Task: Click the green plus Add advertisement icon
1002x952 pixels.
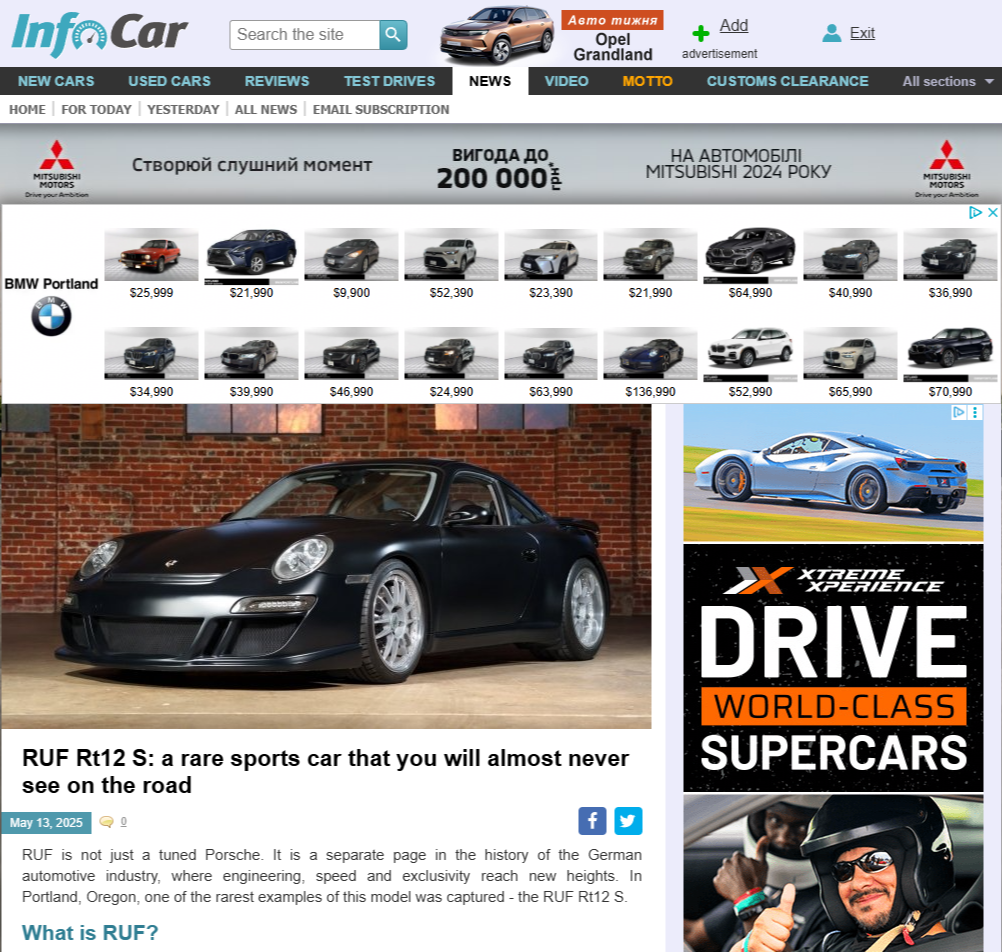Action: tap(700, 33)
